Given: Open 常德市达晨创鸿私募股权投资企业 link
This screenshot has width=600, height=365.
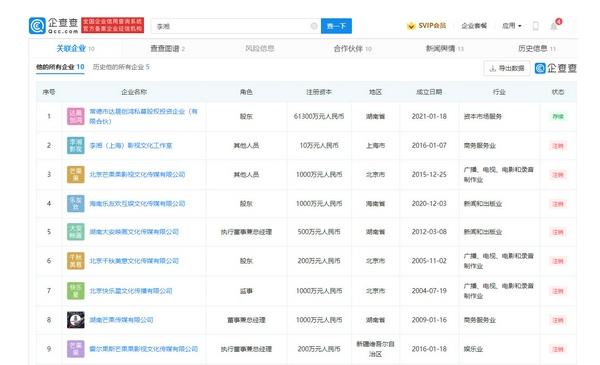Looking at the screenshot, I should 143,116.
